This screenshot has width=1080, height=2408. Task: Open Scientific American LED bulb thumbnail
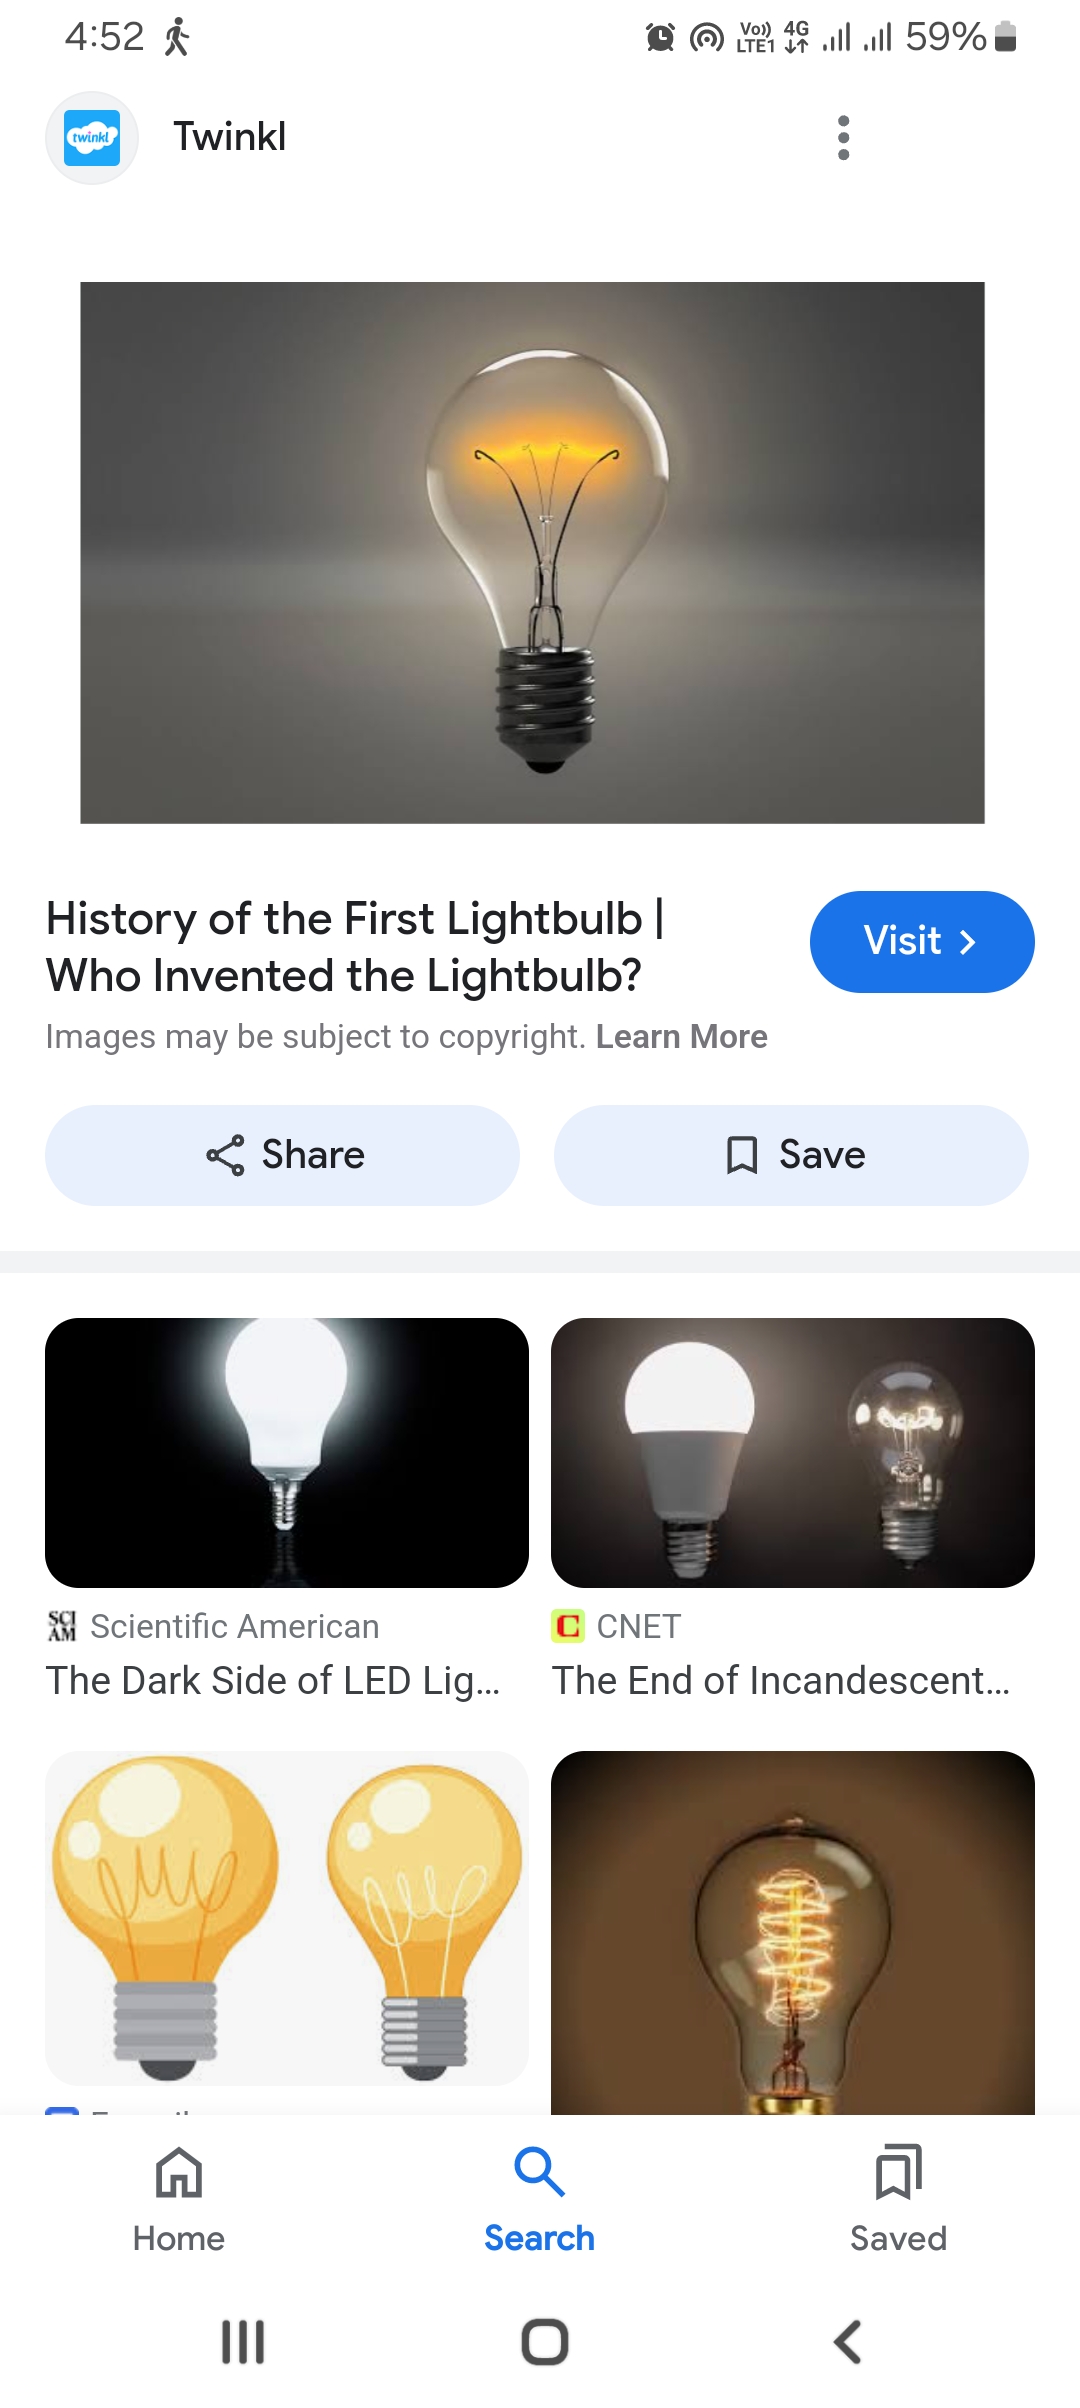(287, 1452)
